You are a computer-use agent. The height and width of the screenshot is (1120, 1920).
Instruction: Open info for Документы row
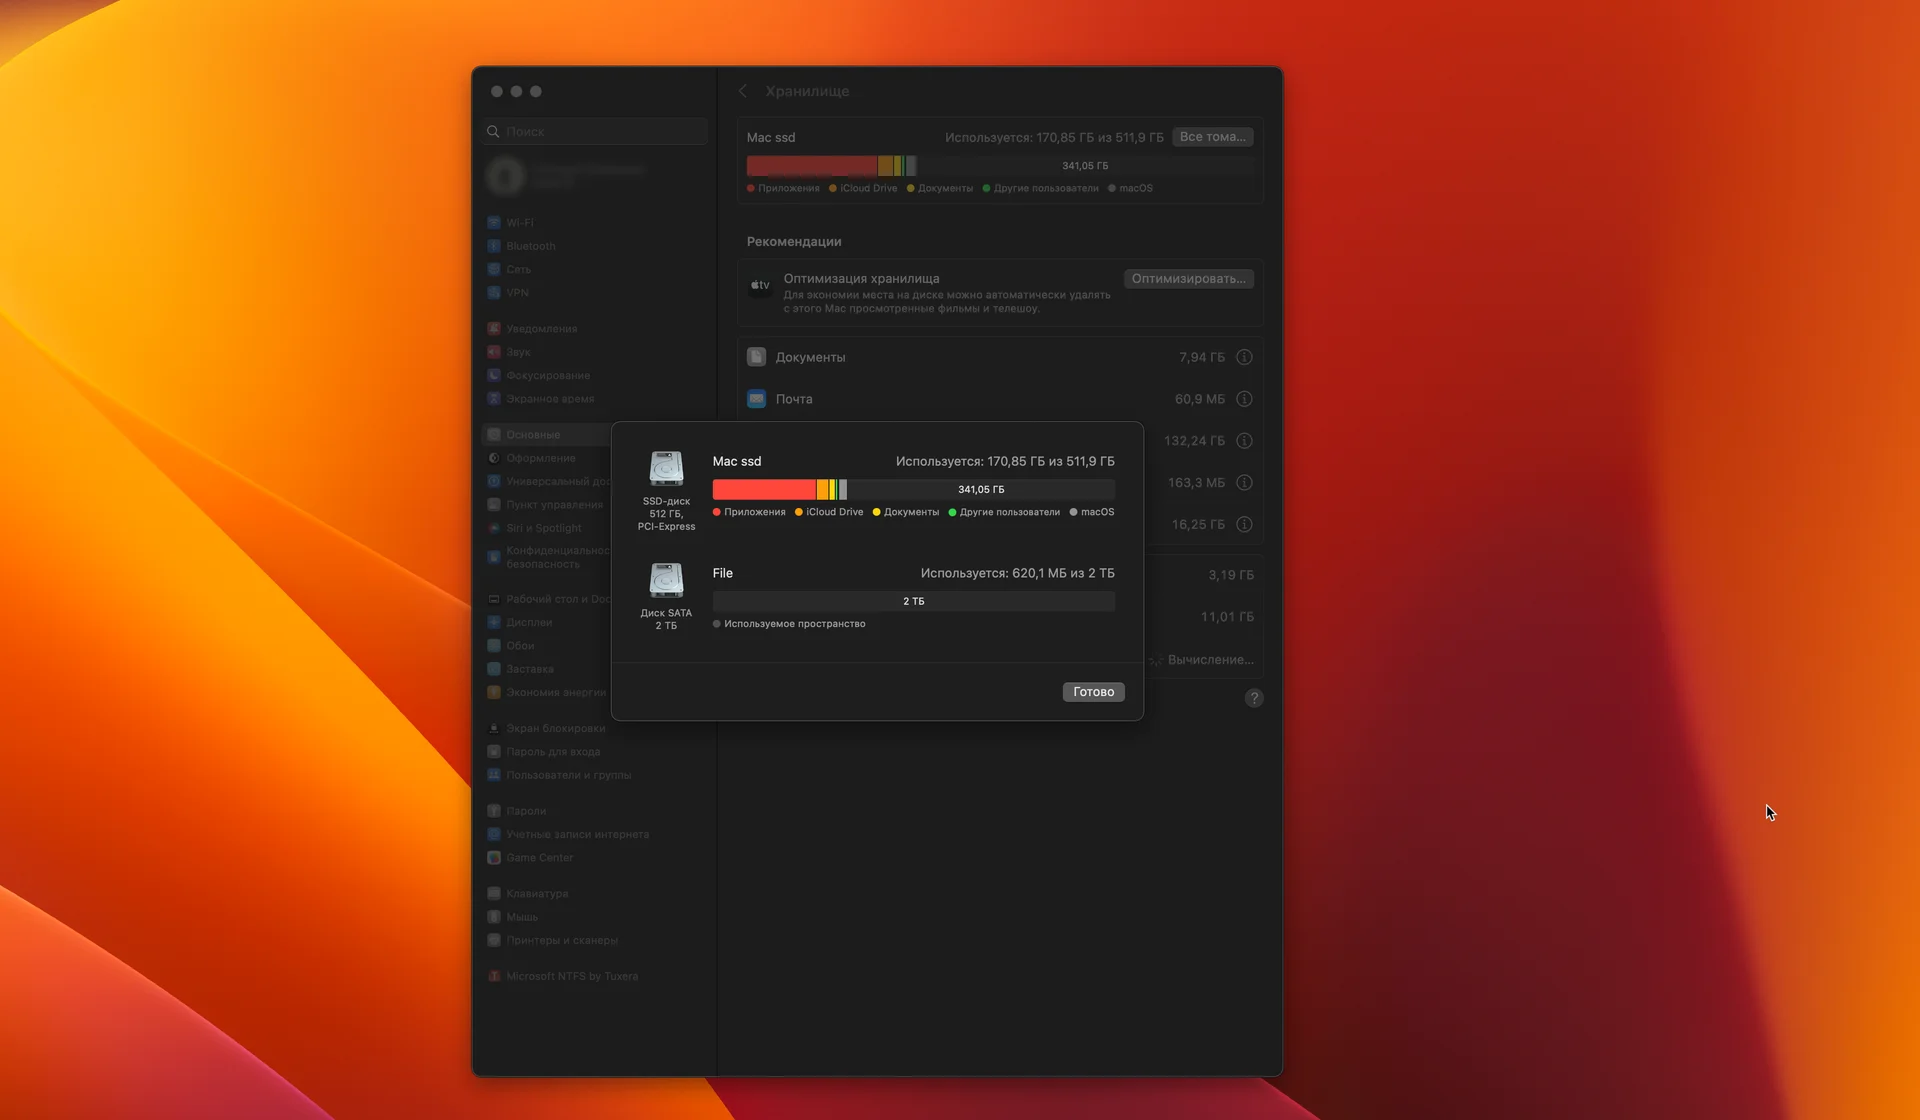point(1244,357)
